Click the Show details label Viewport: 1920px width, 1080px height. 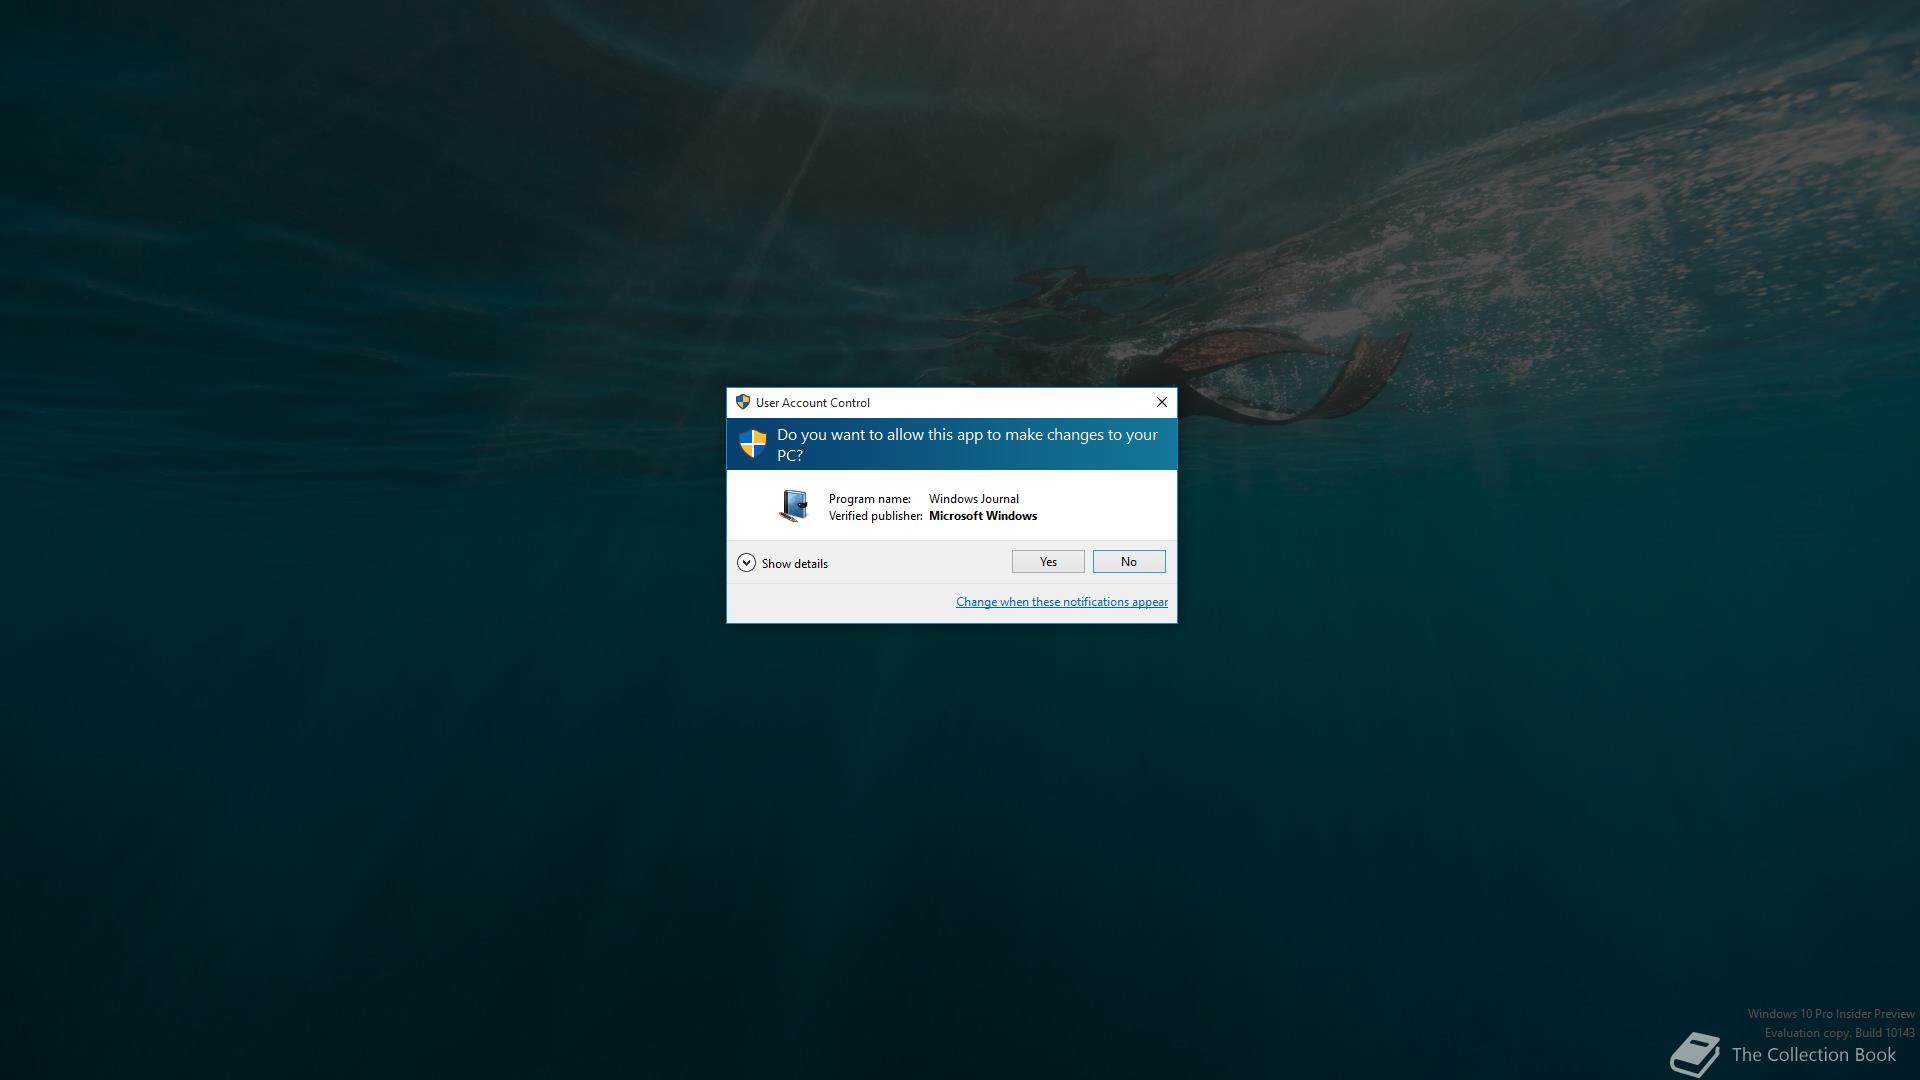tap(795, 564)
